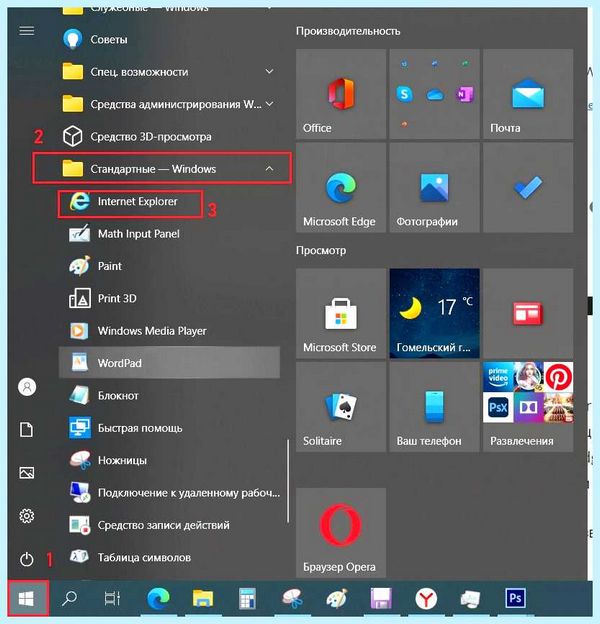Viewport: 600px width, 624px height.
Task: Open Таблица символов character map
Action: 169,557
